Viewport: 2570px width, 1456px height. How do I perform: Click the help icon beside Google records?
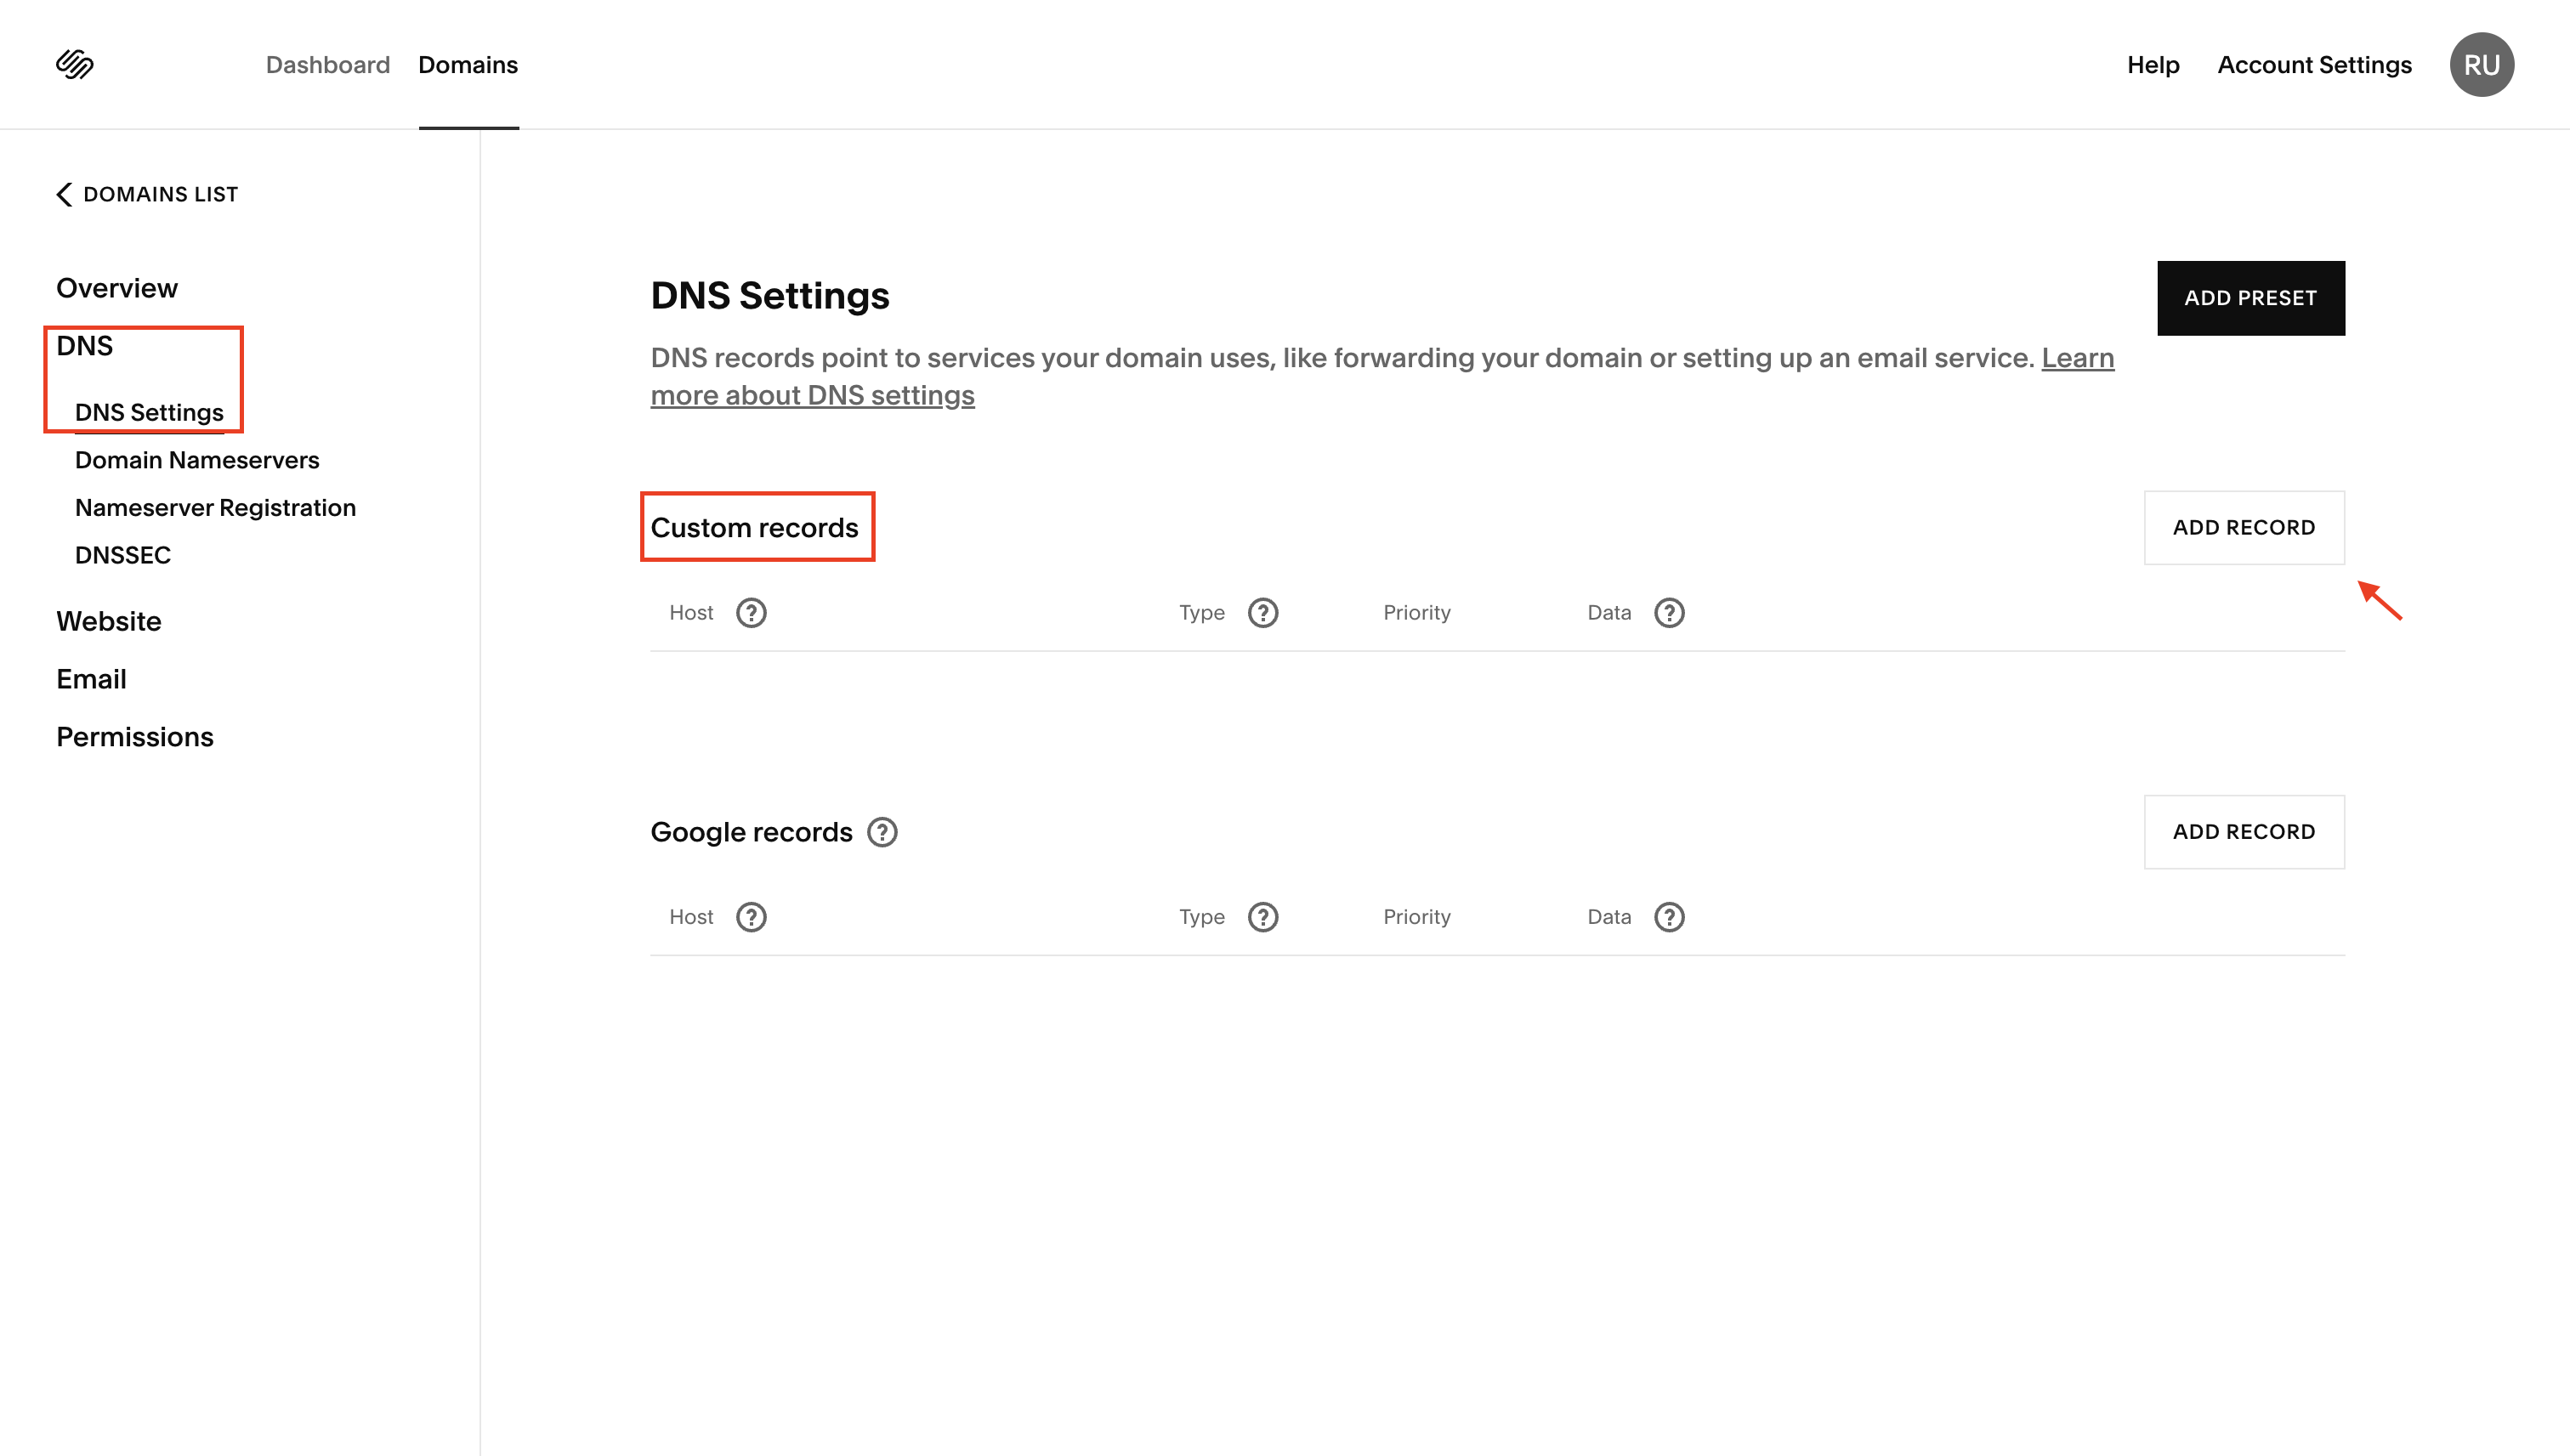pos(882,832)
